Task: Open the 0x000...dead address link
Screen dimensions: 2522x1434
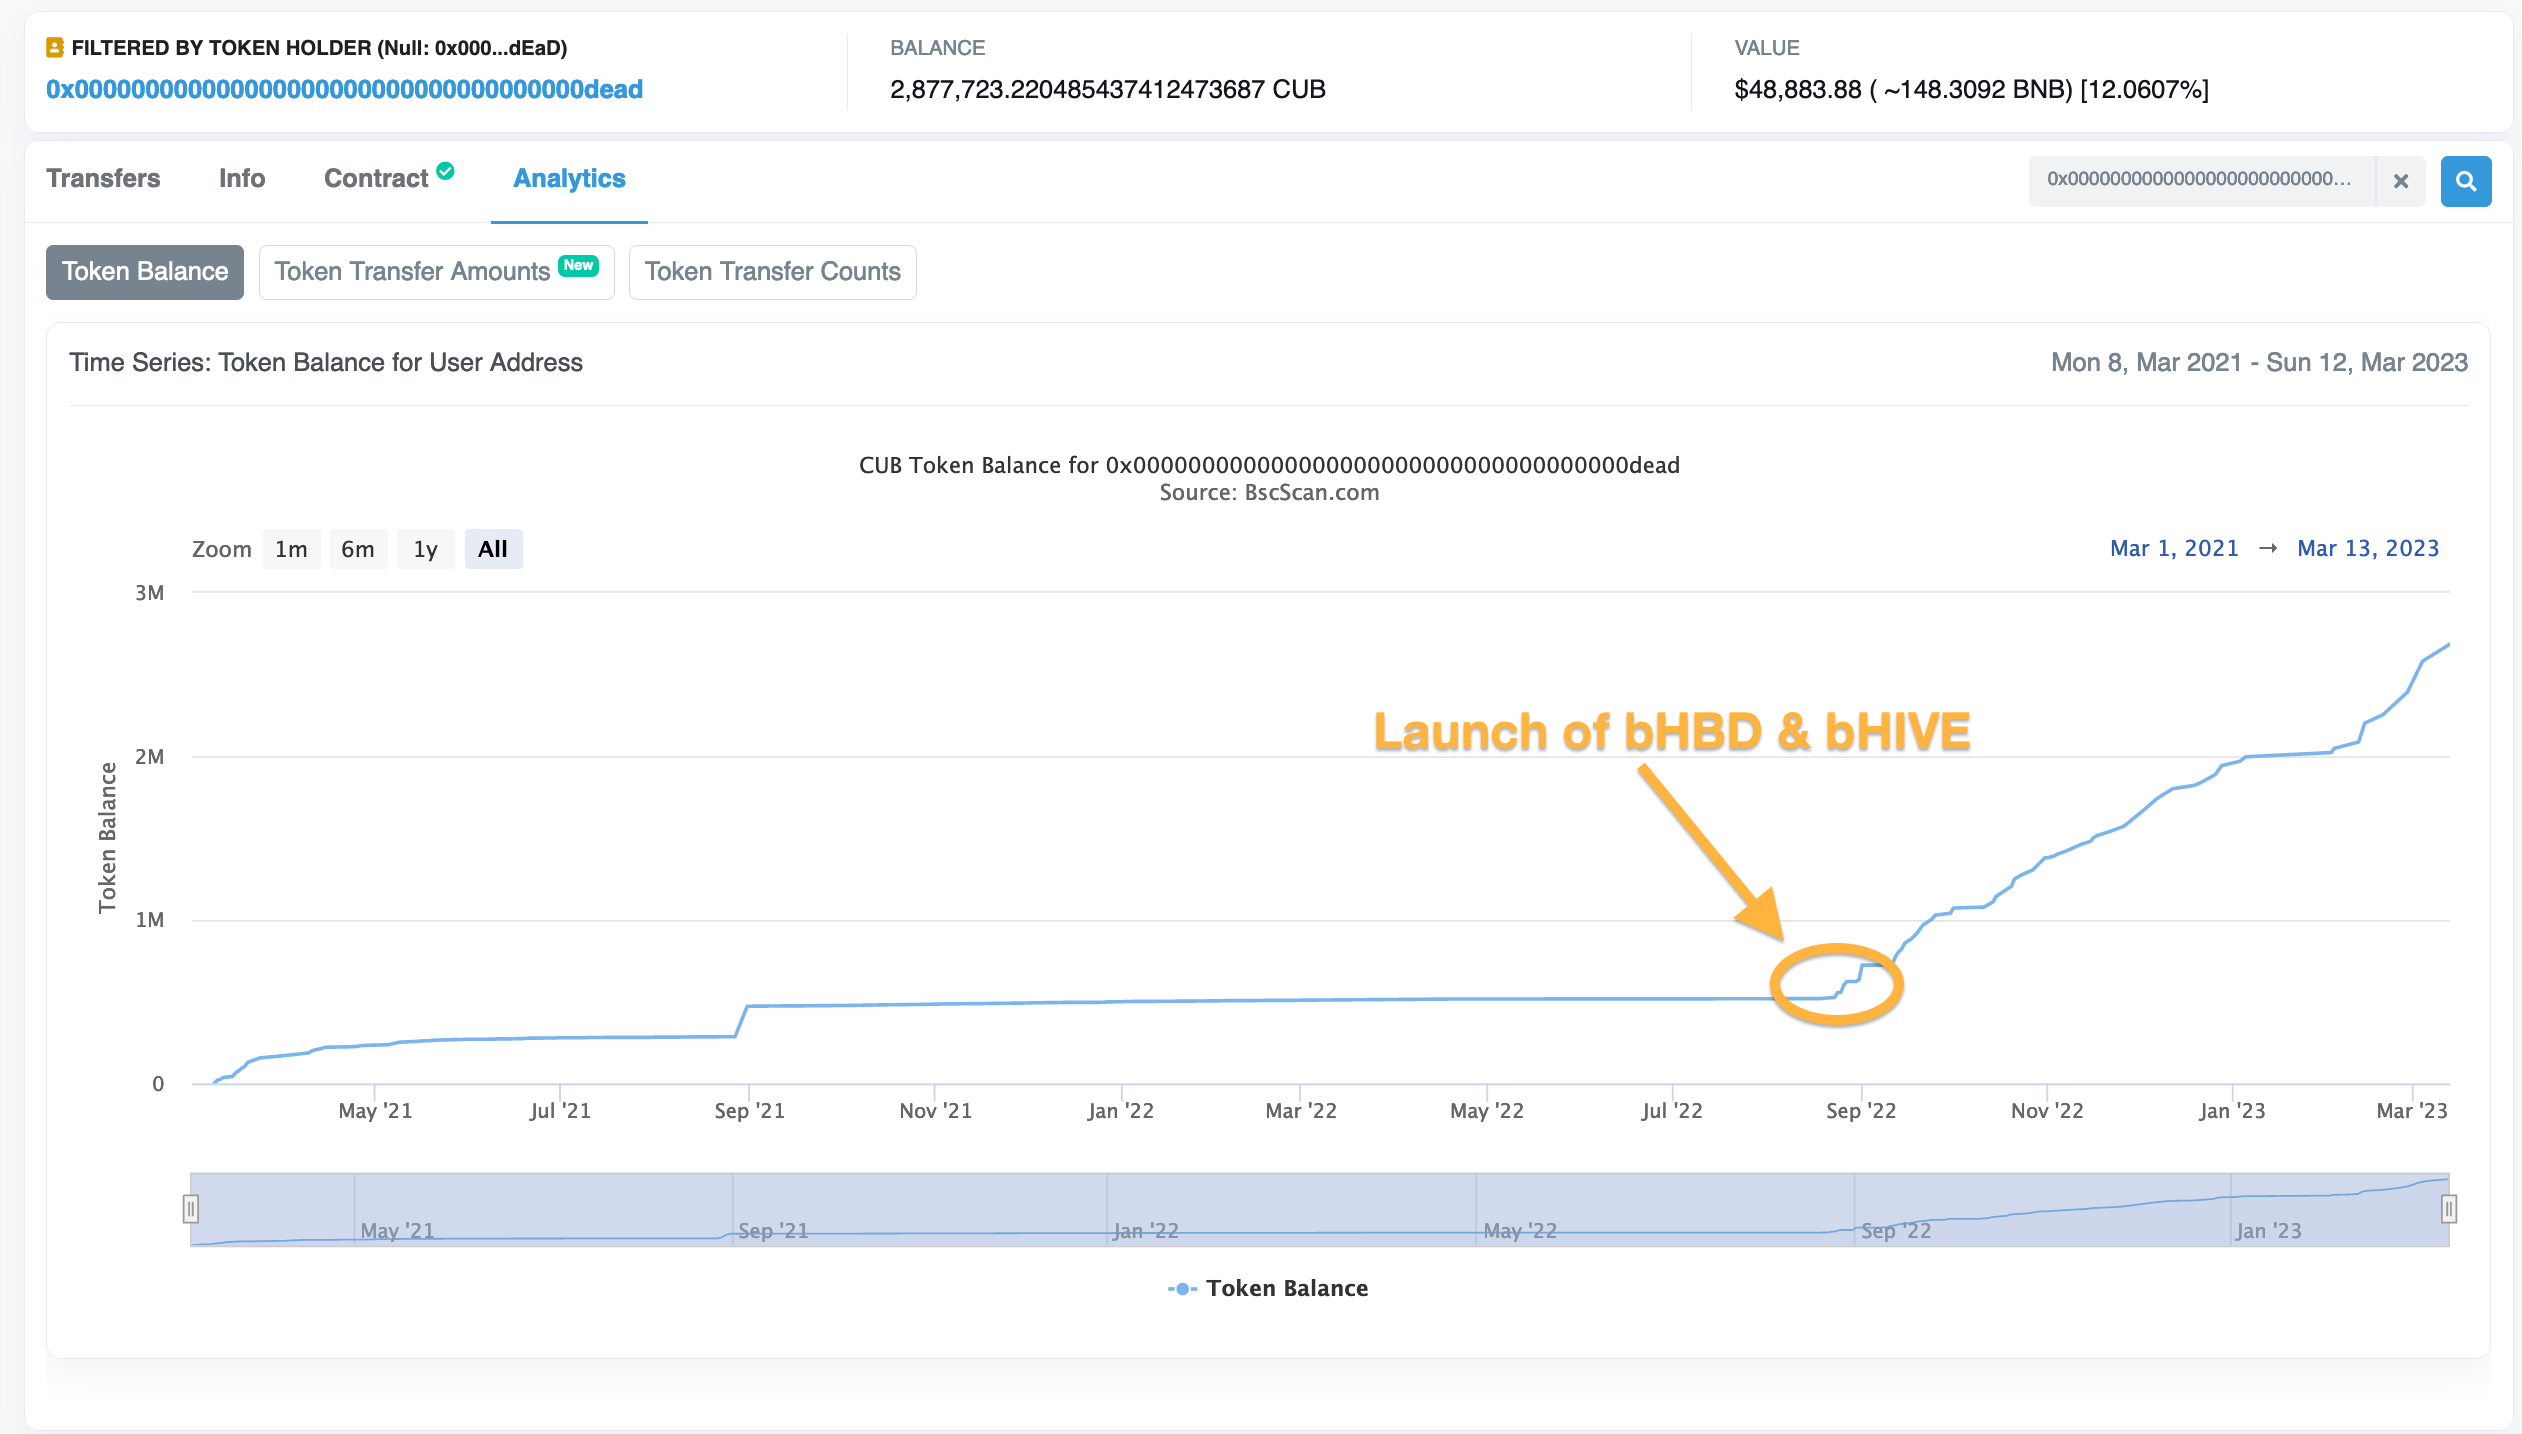Action: pyautogui.click(x=344, y=89)
